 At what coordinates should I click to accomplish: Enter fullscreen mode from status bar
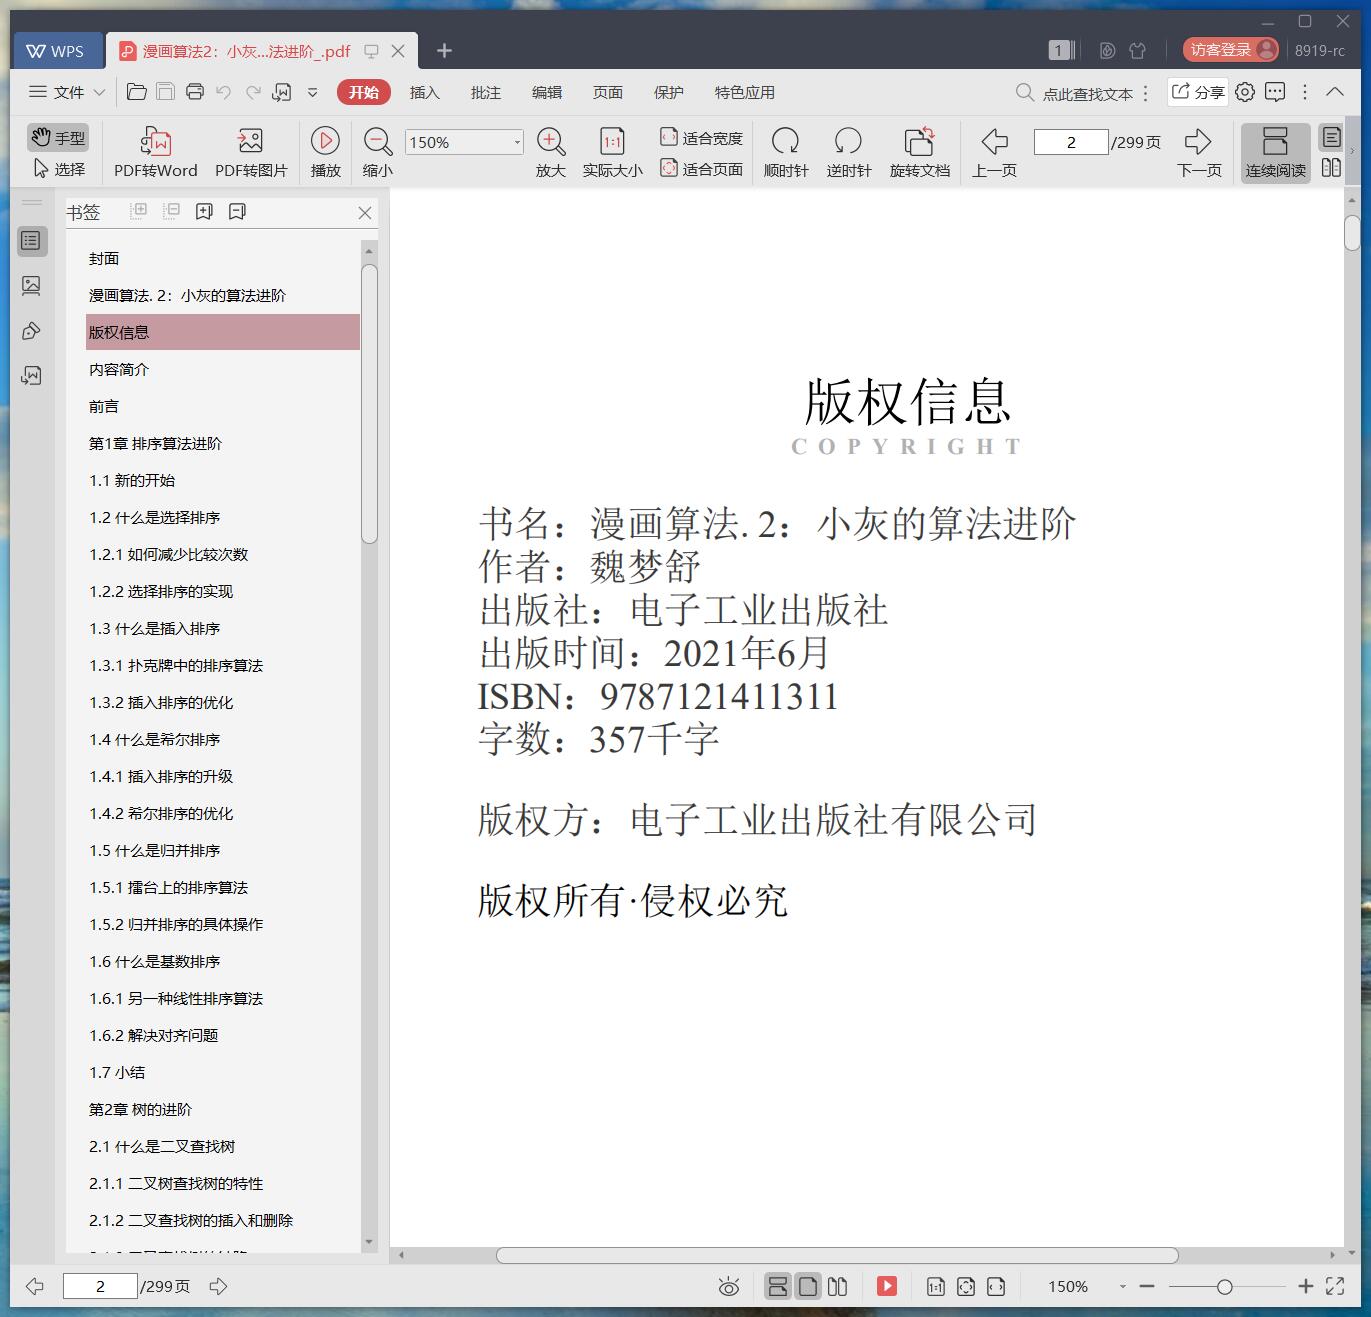click(1335, 1287)
